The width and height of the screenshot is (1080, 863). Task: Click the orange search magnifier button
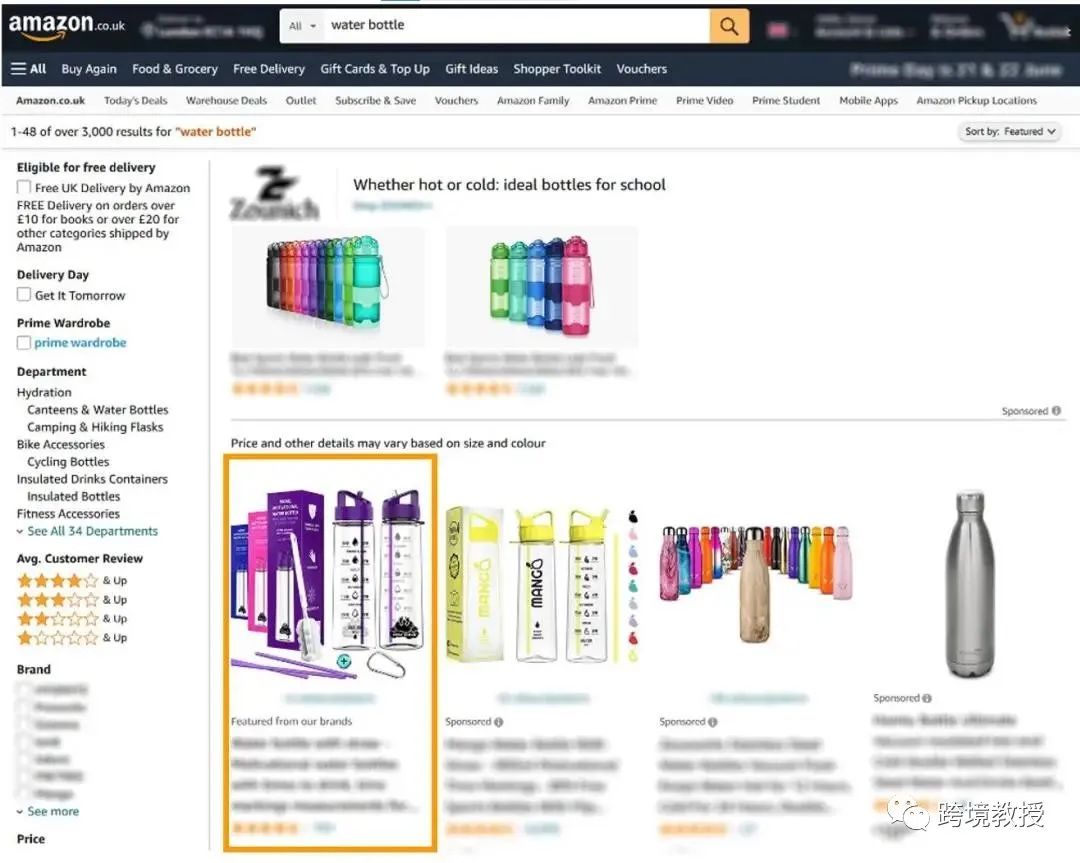[x=729, y=26]
